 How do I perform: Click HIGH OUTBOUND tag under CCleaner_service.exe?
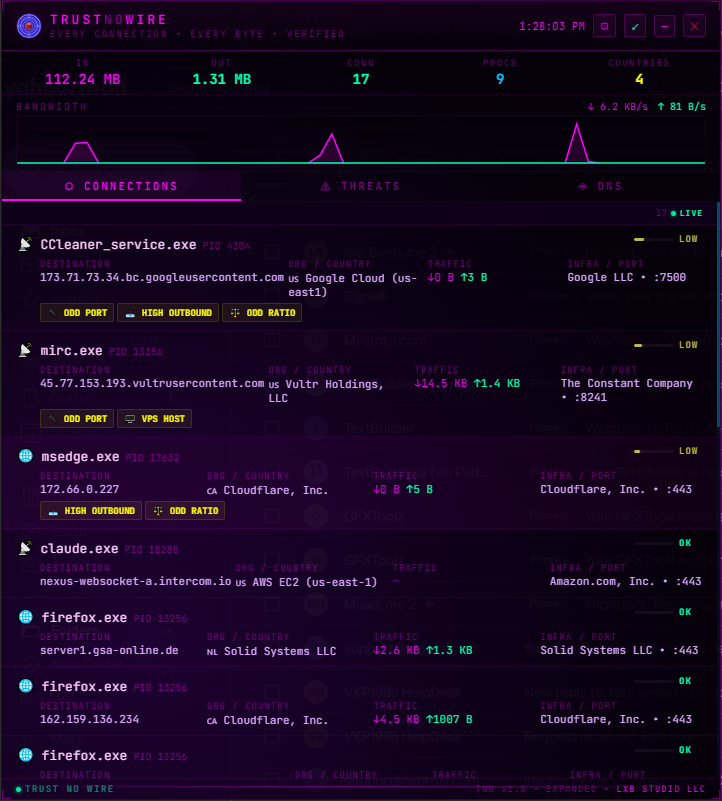pos(168,313)
